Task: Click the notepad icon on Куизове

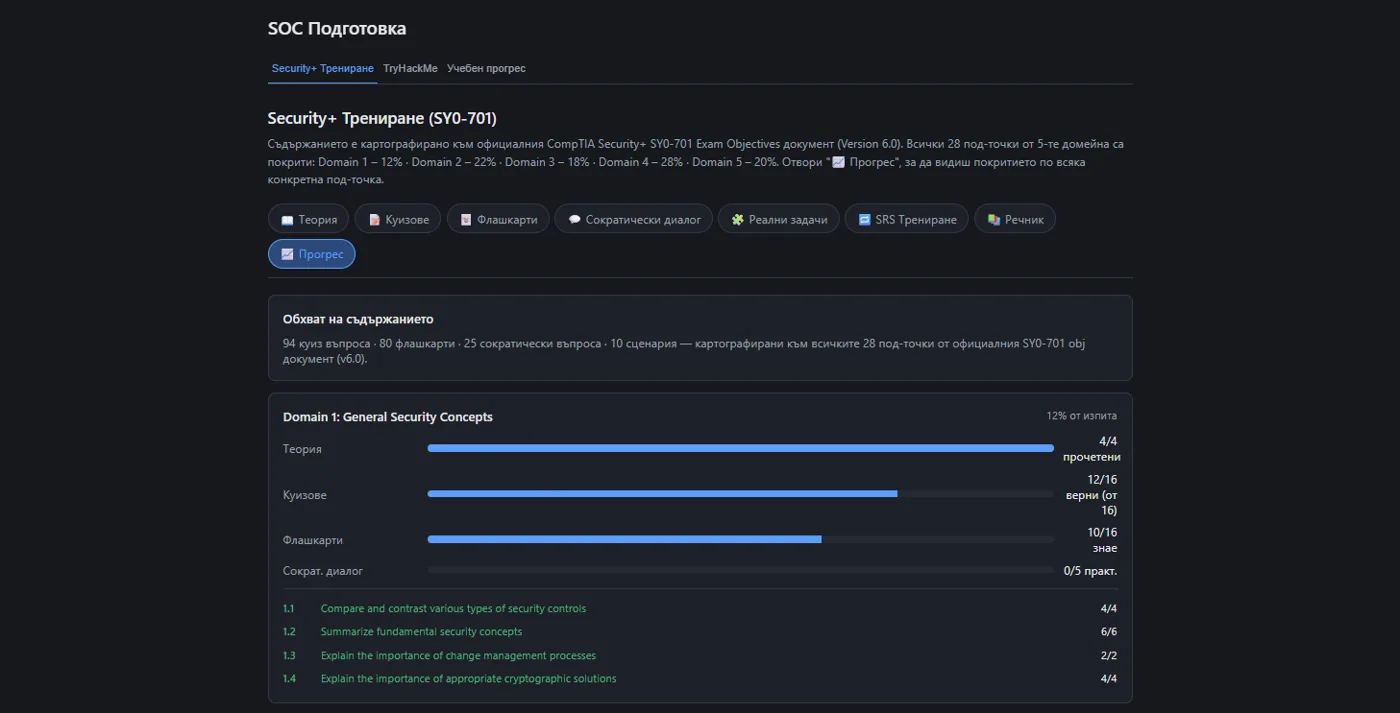Action: tap(374, 220)
